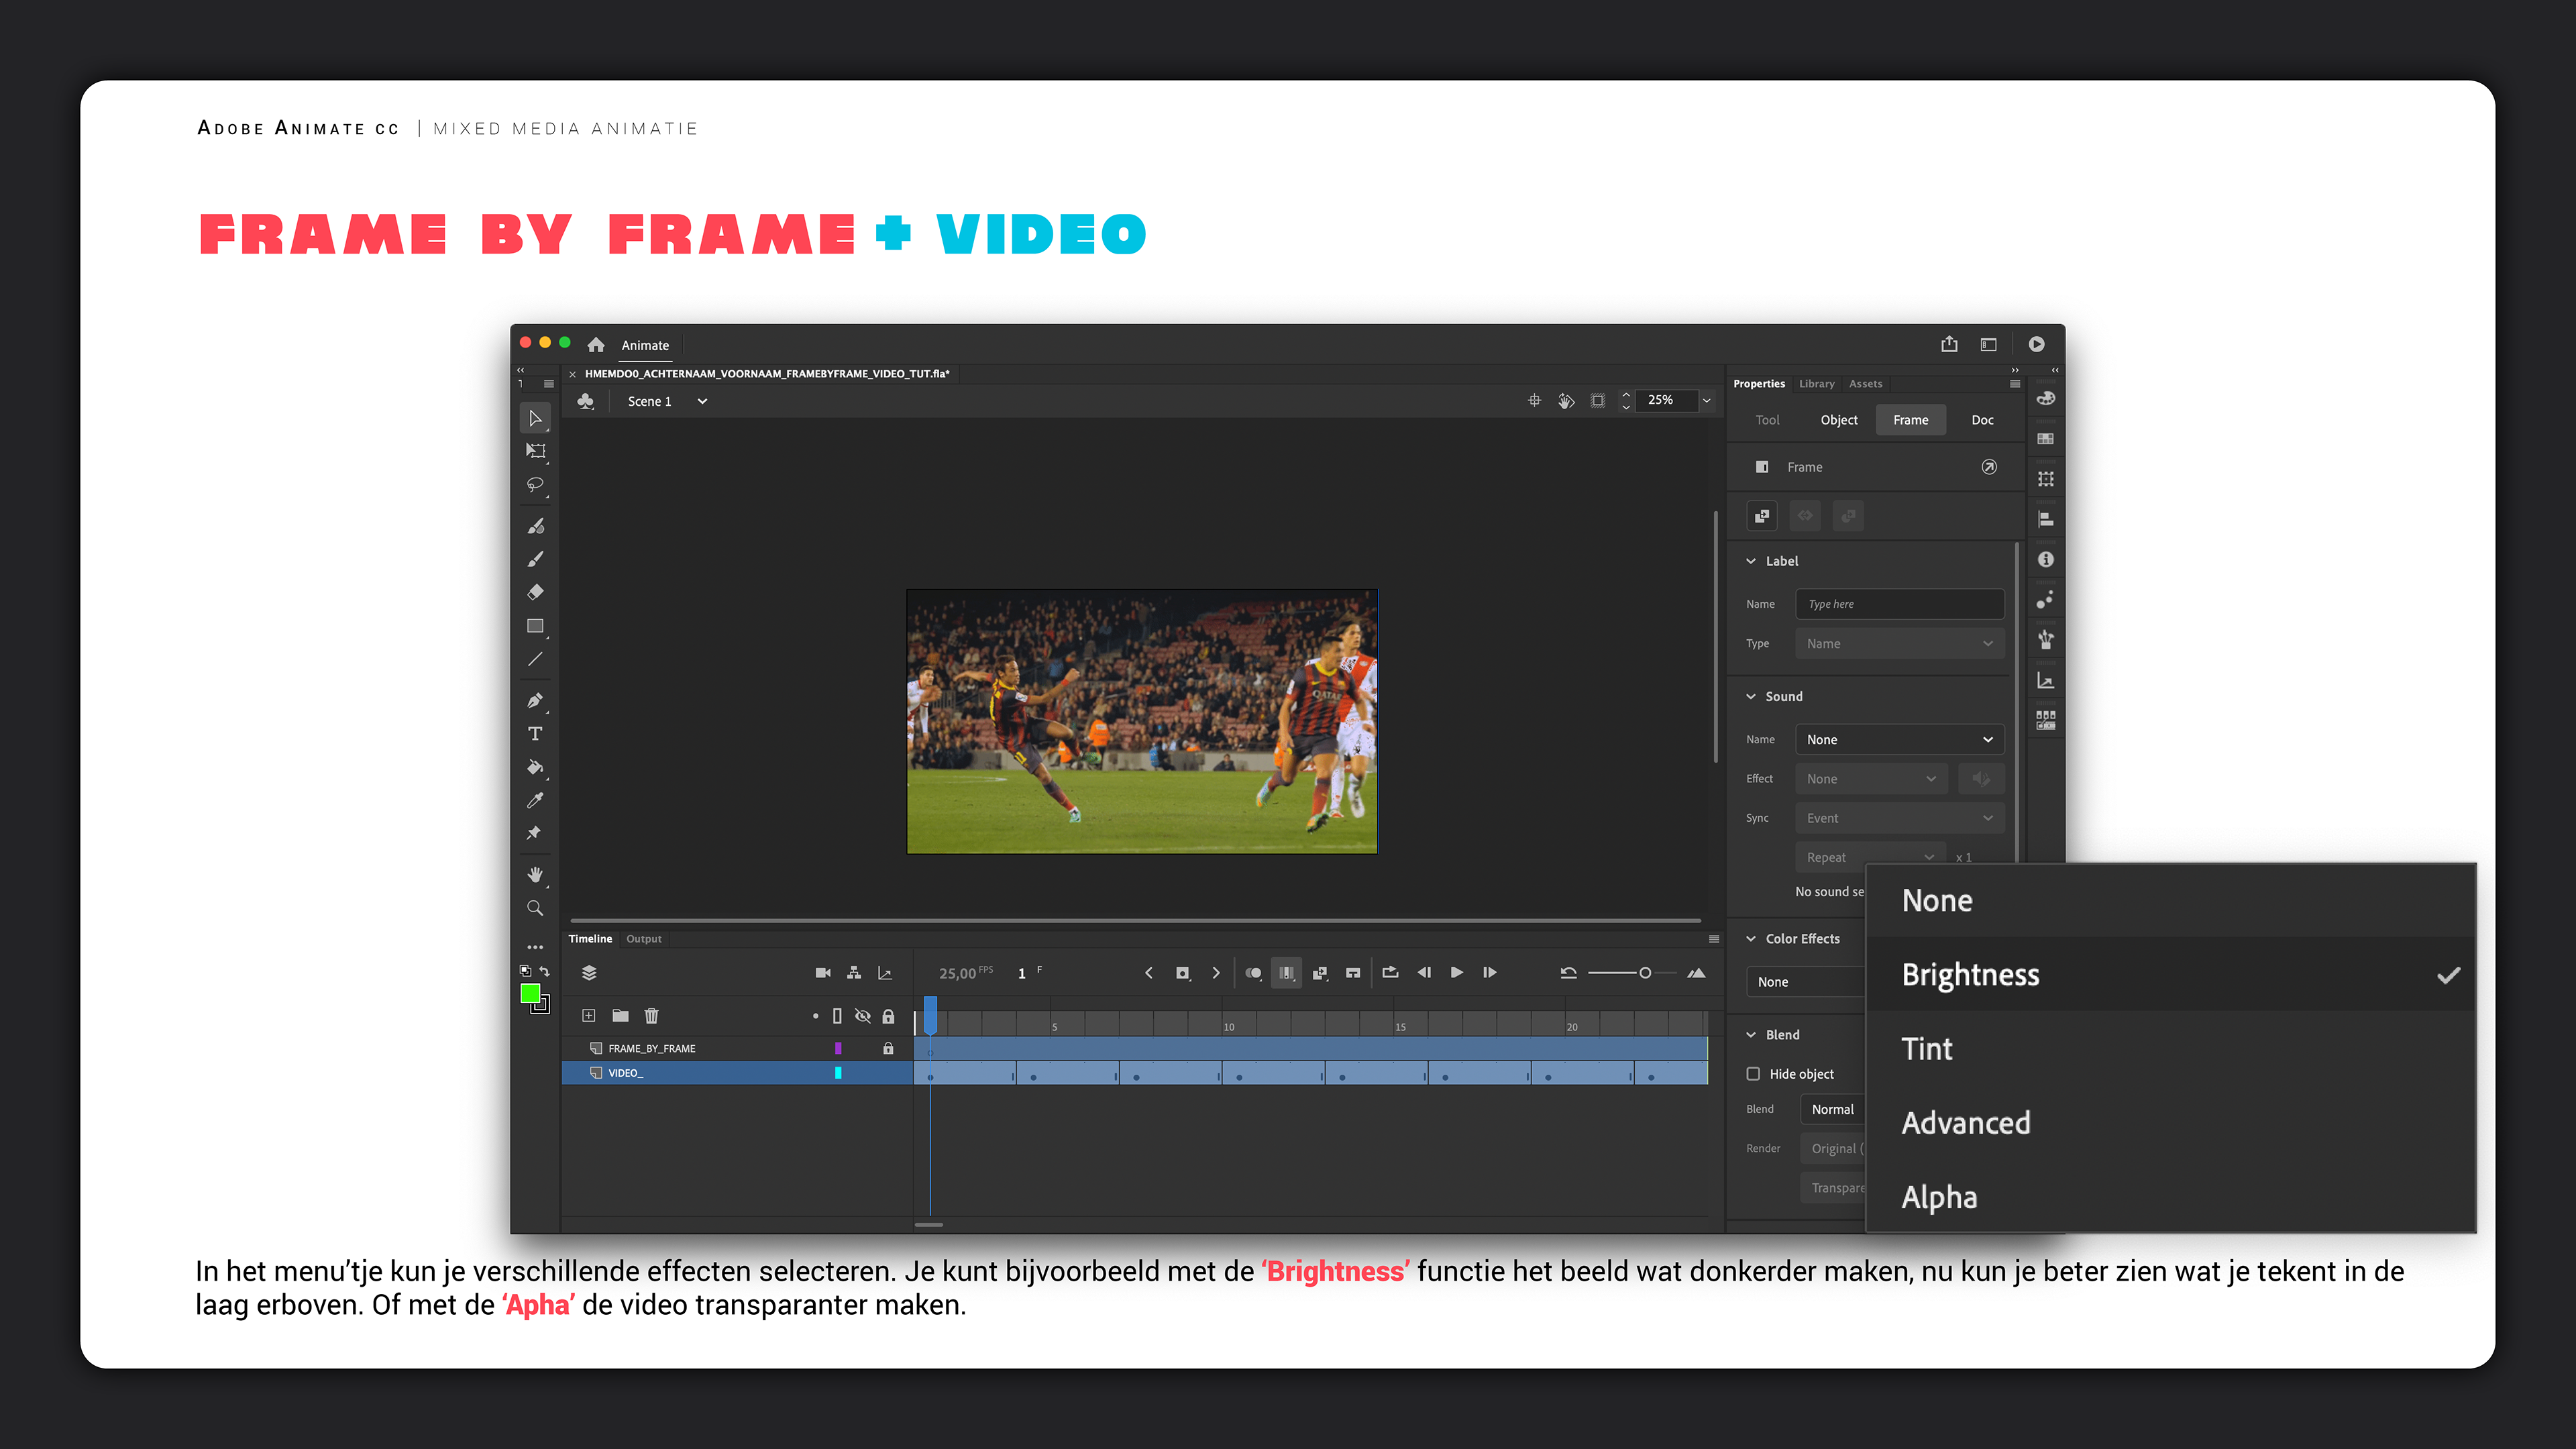Toggle onion skin in timeline
This screenshot has width=2576, height=1449.
[x=1253, y=973]
